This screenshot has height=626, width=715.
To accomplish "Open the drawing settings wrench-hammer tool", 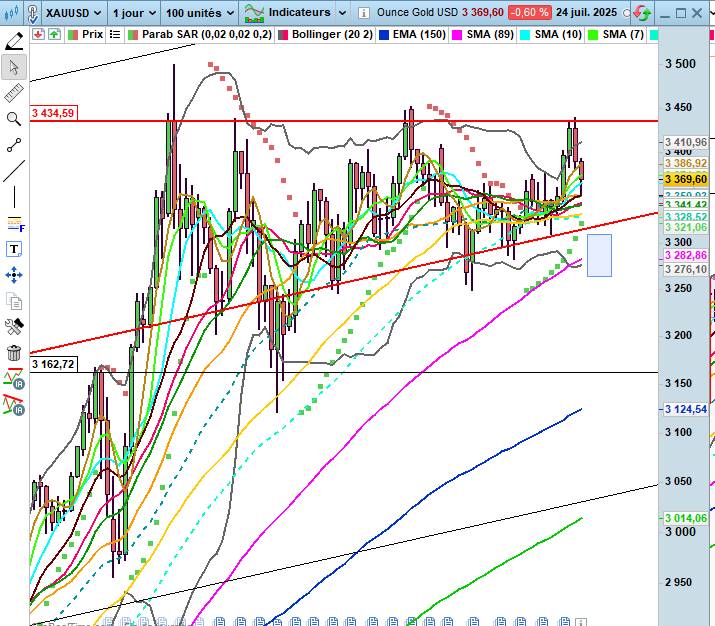I will (14, 326).
